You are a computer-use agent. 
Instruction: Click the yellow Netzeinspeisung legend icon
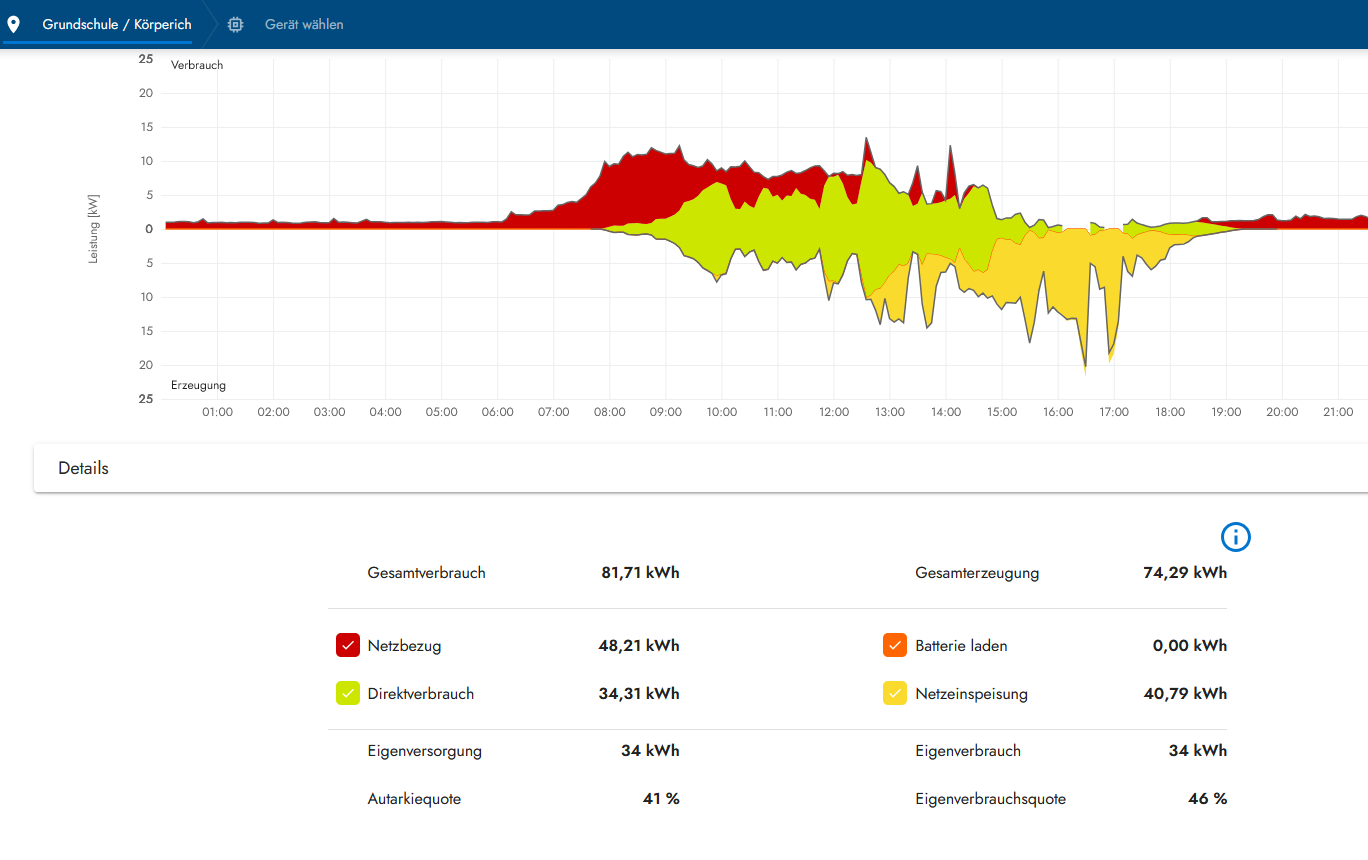[x=894, y=693]
